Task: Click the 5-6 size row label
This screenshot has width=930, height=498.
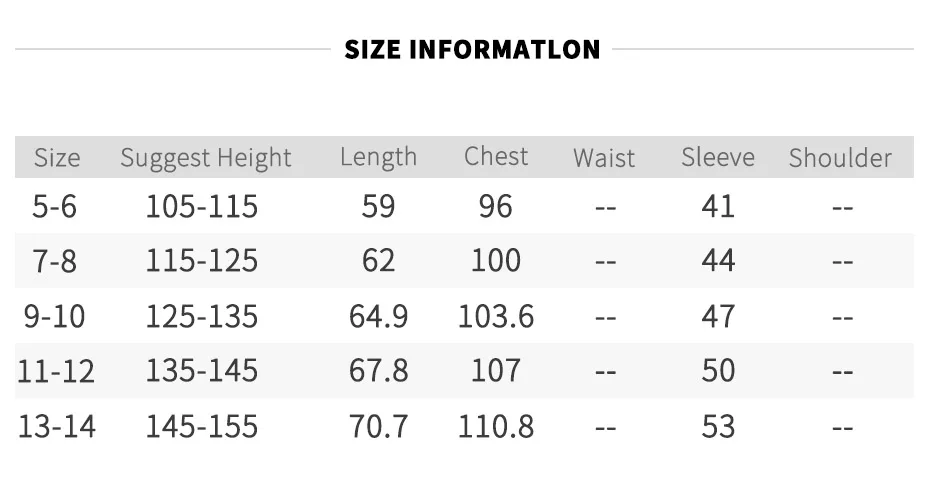Action: [55, 206]
